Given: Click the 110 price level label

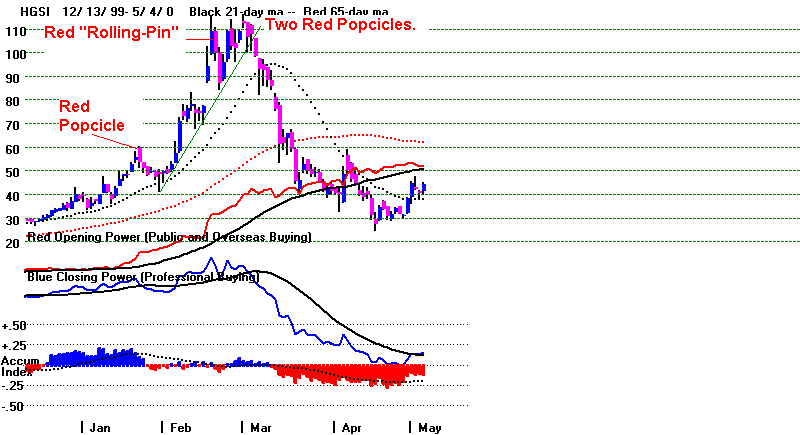Looking at the screenshot, I should pyautogui.click(x=14, y=31).
